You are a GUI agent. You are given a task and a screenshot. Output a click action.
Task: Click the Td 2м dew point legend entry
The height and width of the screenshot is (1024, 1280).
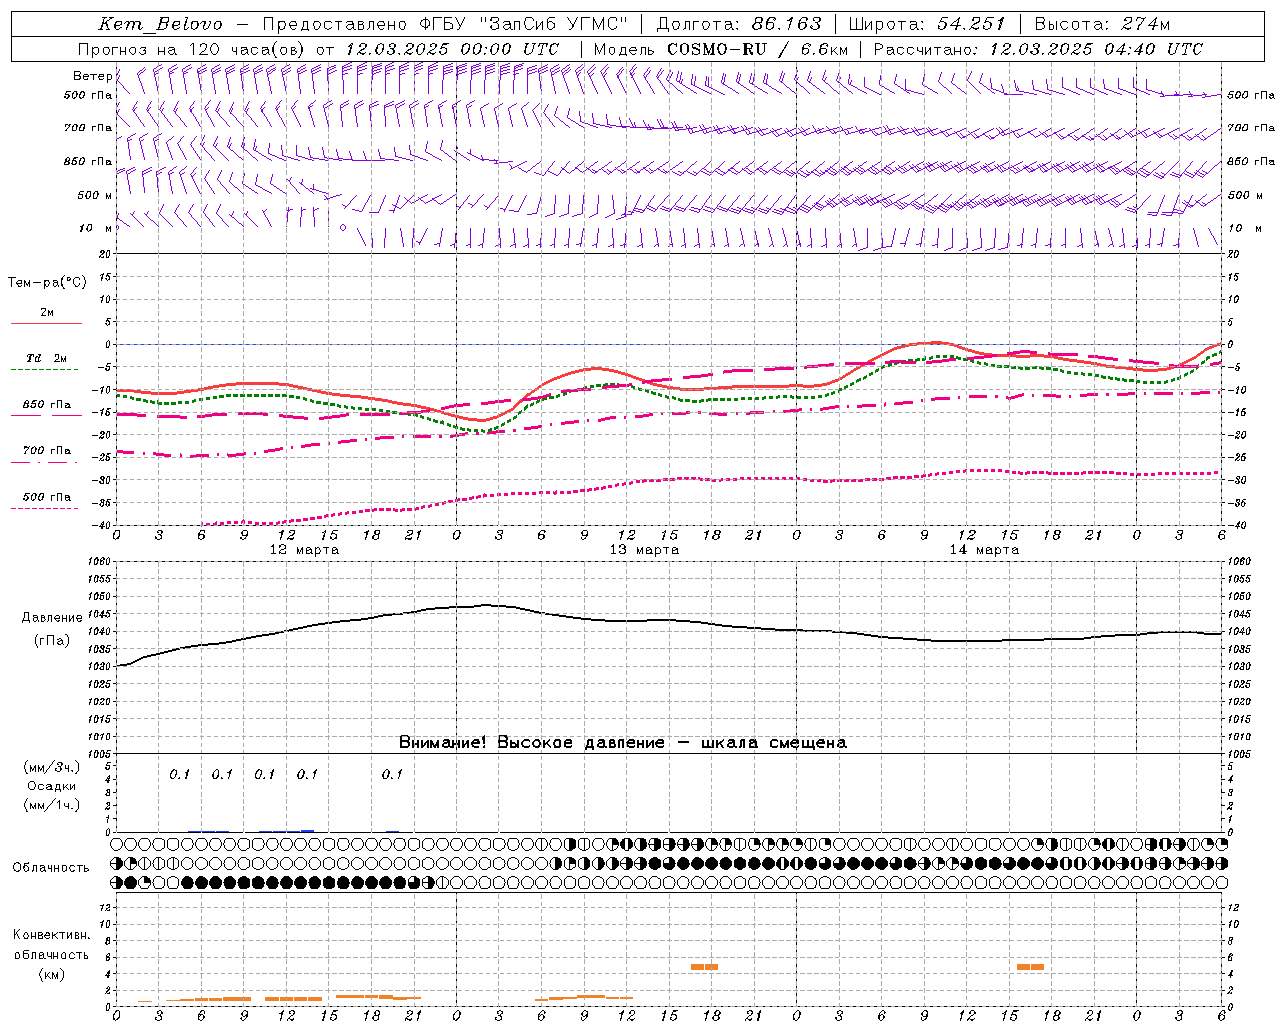pyautogui.click(x=46, y=362)
